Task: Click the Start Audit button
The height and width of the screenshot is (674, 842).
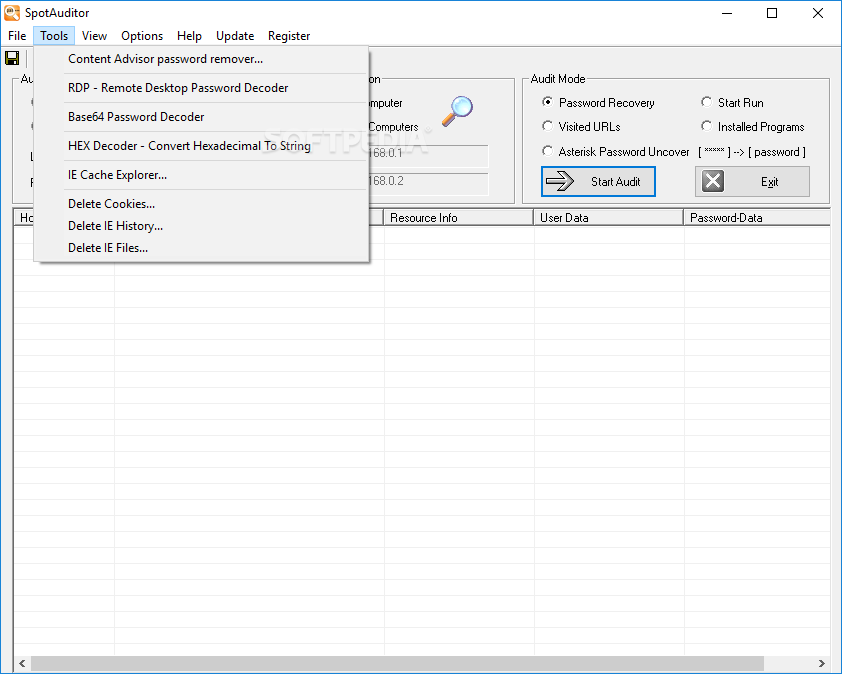Action: (x=598, y=182)
